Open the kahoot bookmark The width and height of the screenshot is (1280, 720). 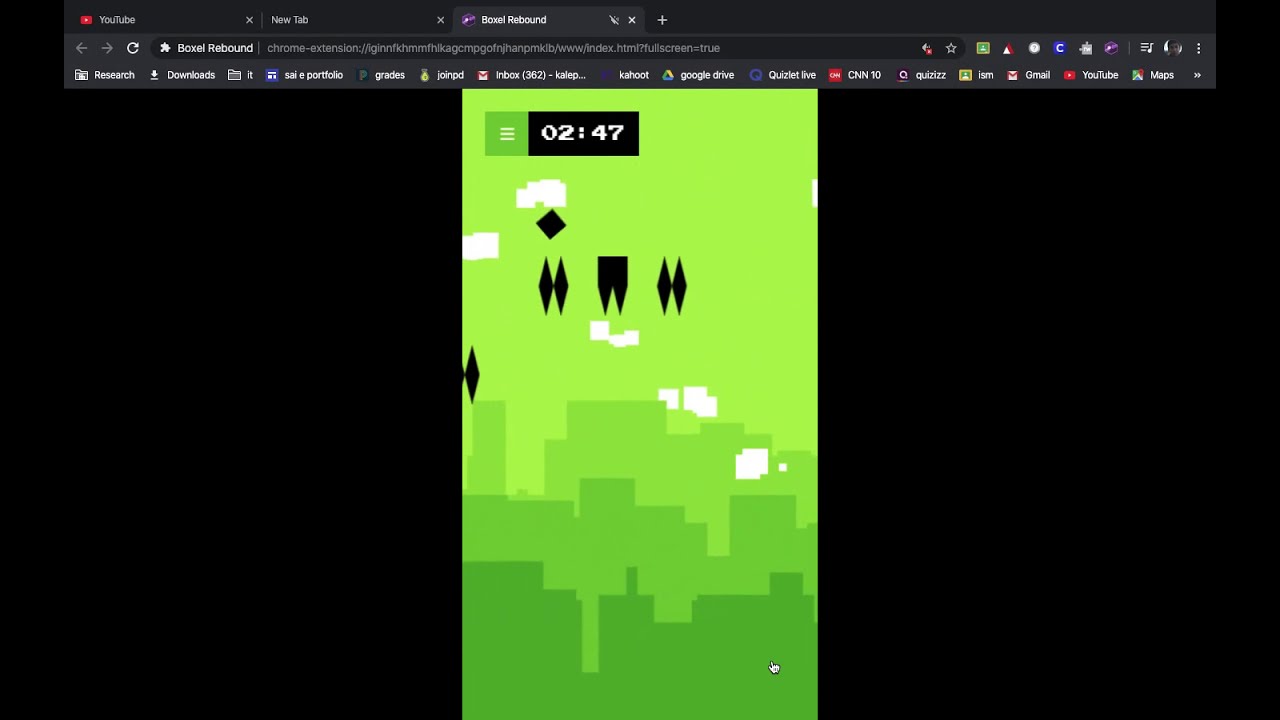click(624, 75)
